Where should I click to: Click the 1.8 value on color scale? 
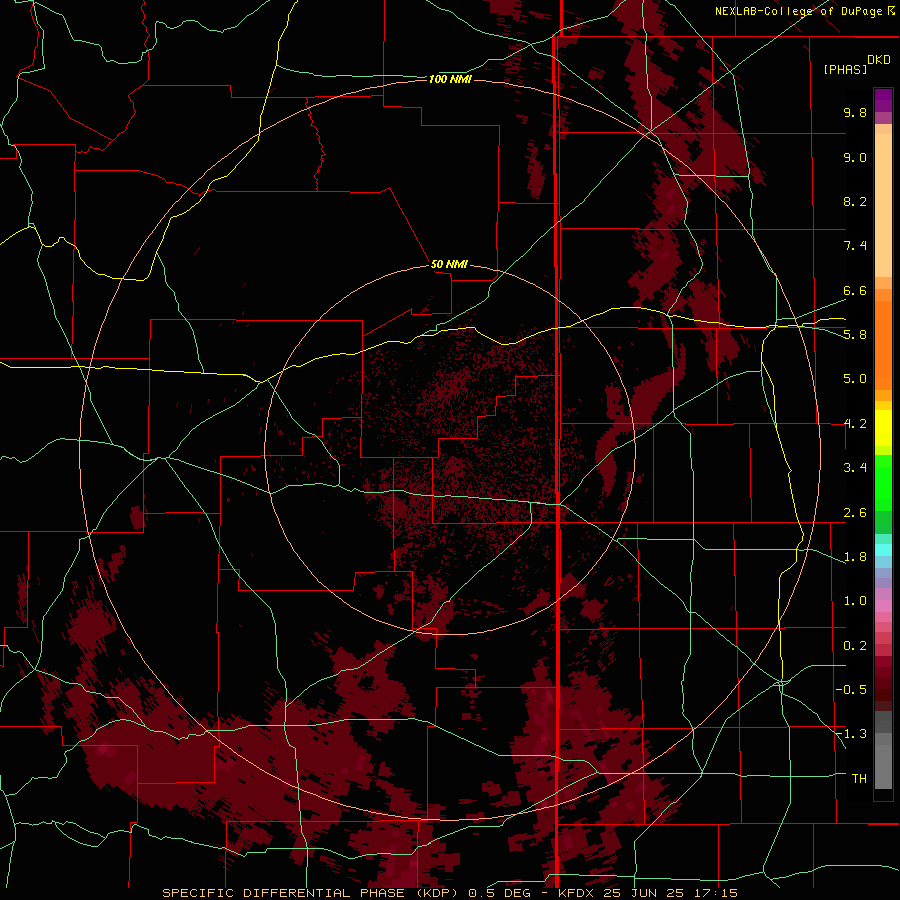click(x=855, y=557)
